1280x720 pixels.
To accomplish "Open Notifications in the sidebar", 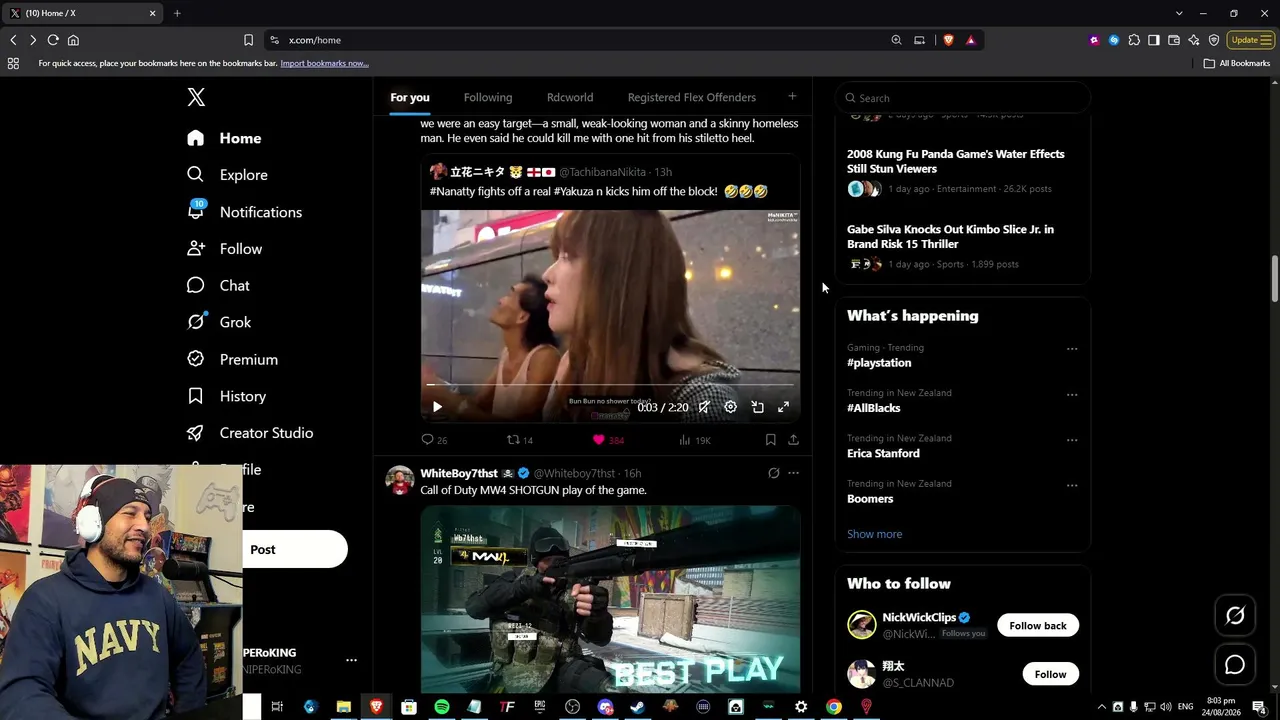I will point(244,212).
